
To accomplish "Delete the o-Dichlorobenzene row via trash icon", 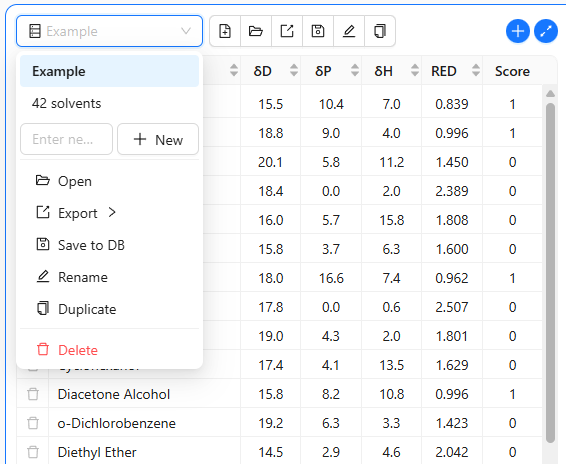I will click(x=33, y=423).
